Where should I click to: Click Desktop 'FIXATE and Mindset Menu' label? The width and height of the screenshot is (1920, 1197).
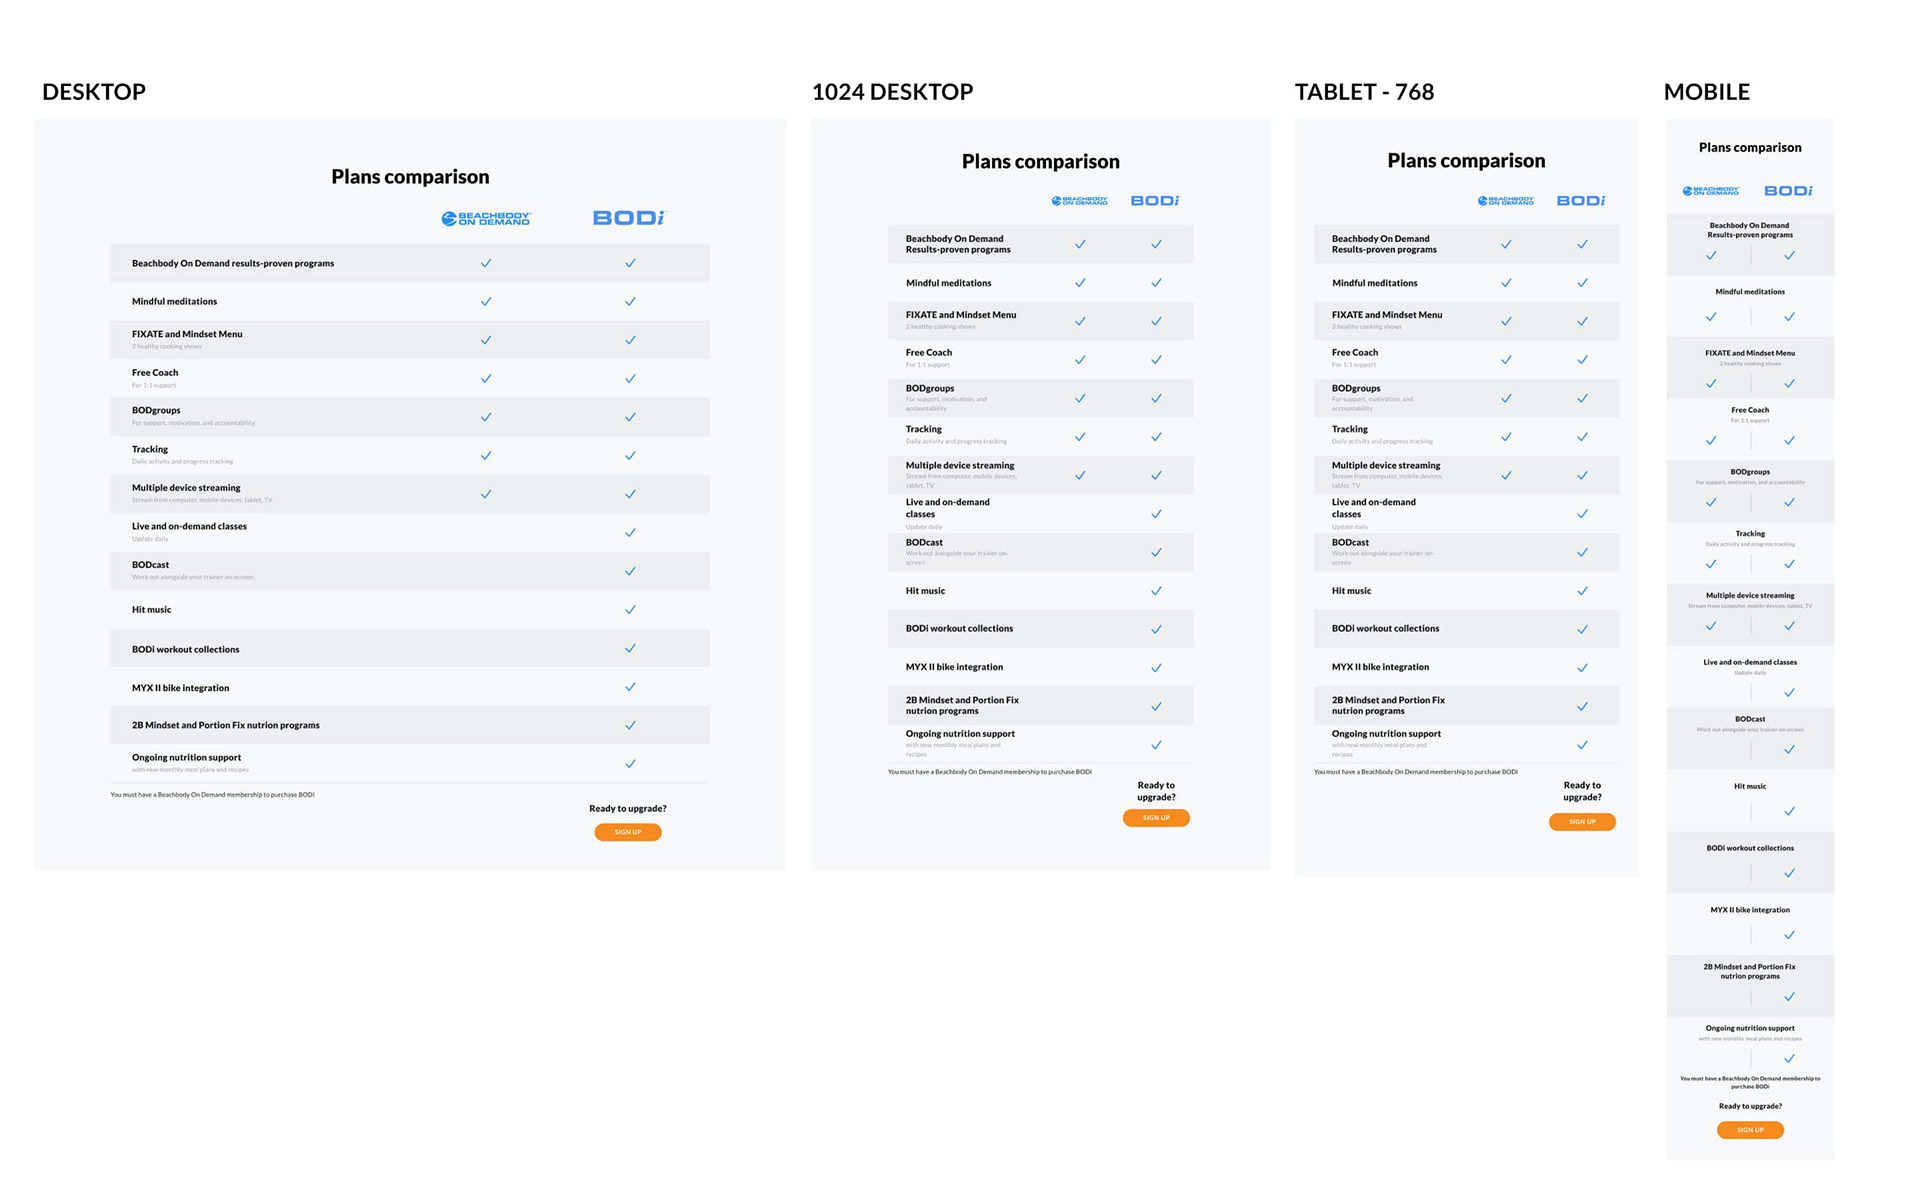(x=187, y=334)
